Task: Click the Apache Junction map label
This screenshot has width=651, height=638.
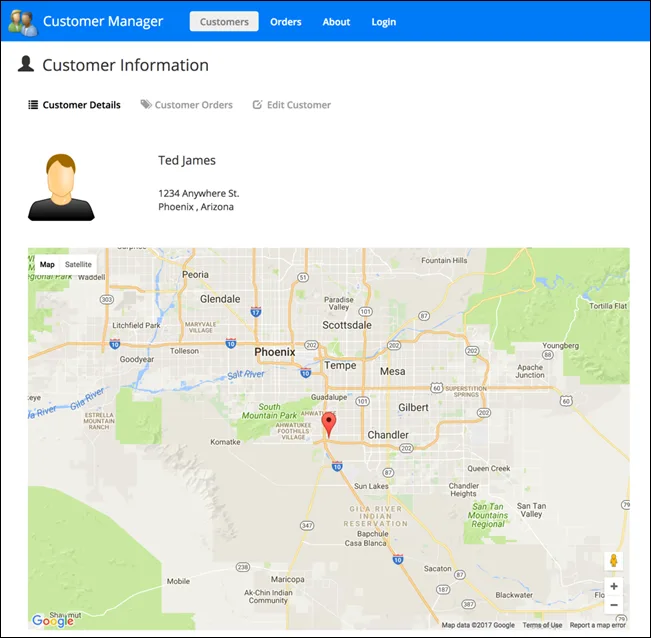Action: click(x=530, y=371)
